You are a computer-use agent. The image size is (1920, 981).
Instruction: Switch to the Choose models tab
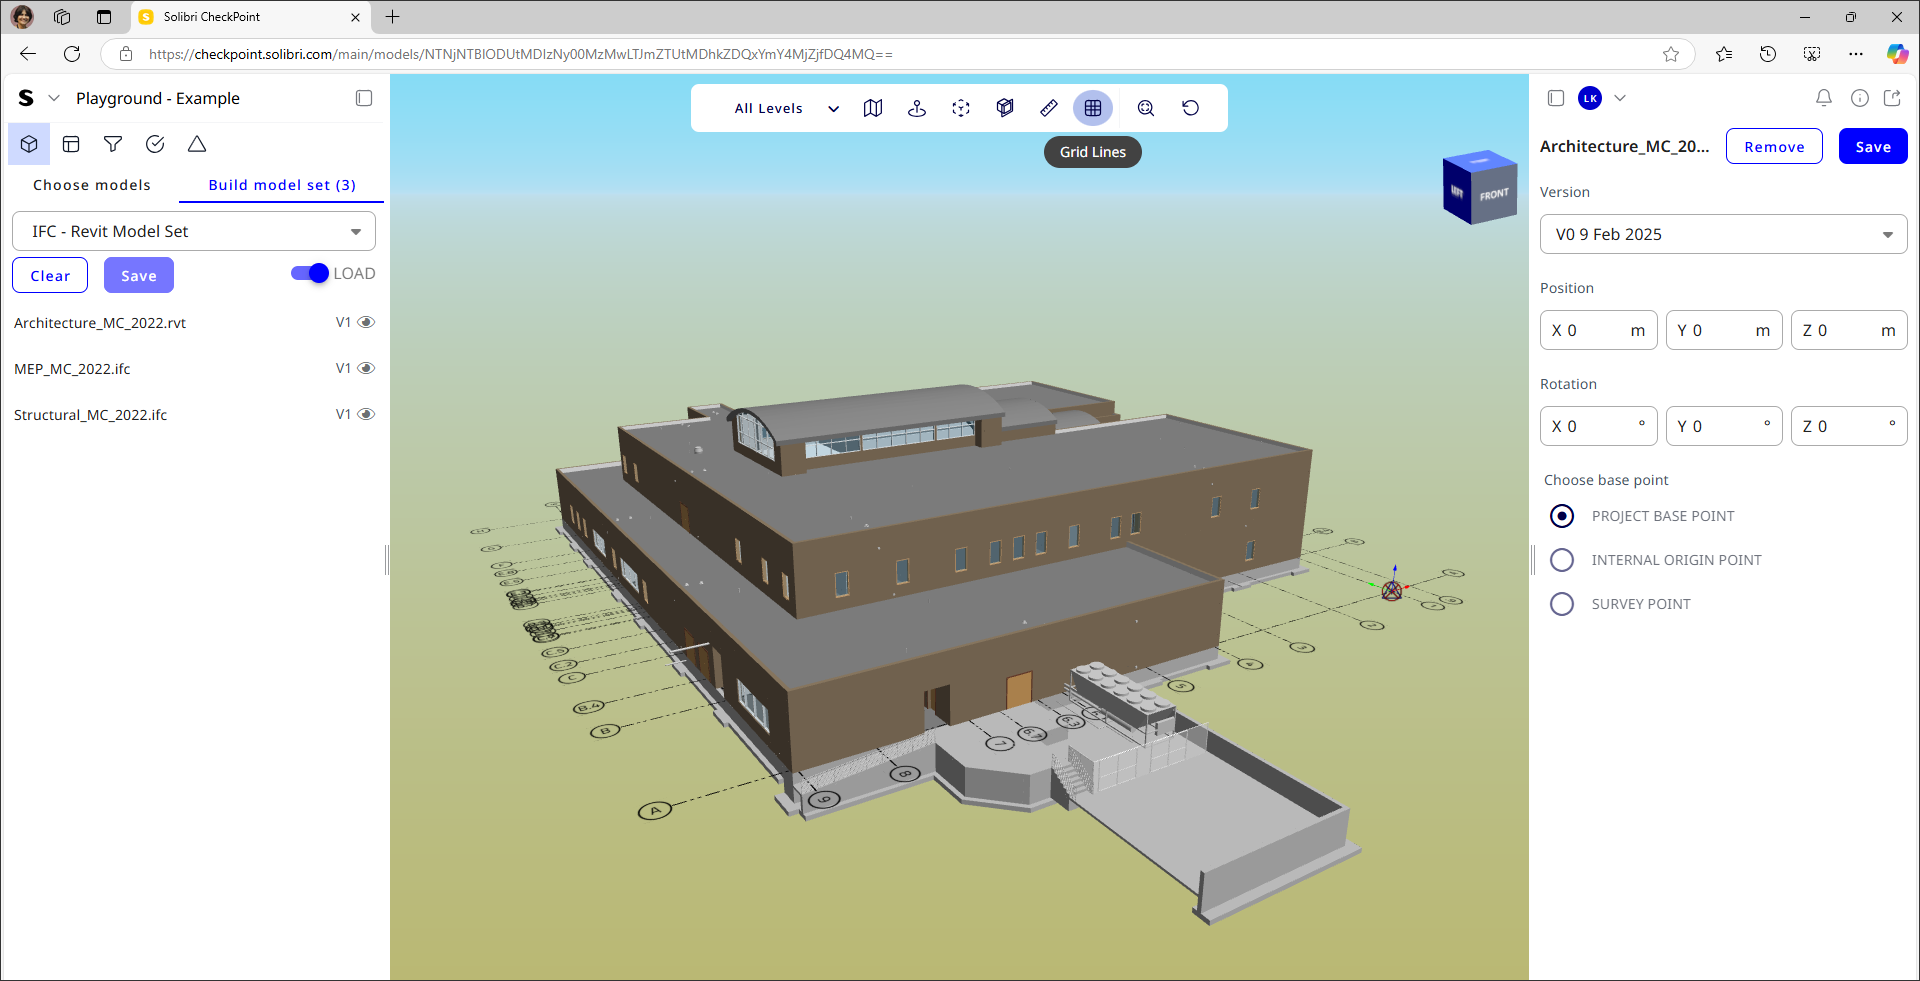(x=91, y=185)
